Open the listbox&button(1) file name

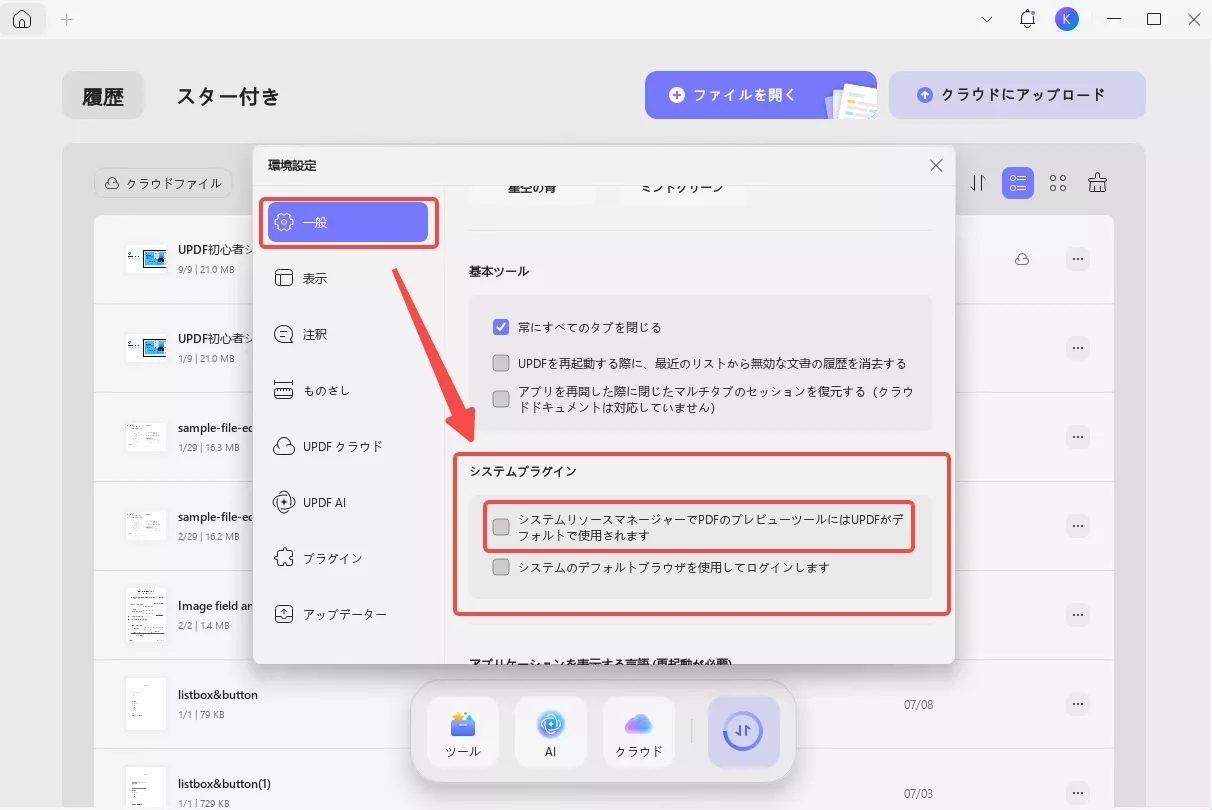coord(224,783)
